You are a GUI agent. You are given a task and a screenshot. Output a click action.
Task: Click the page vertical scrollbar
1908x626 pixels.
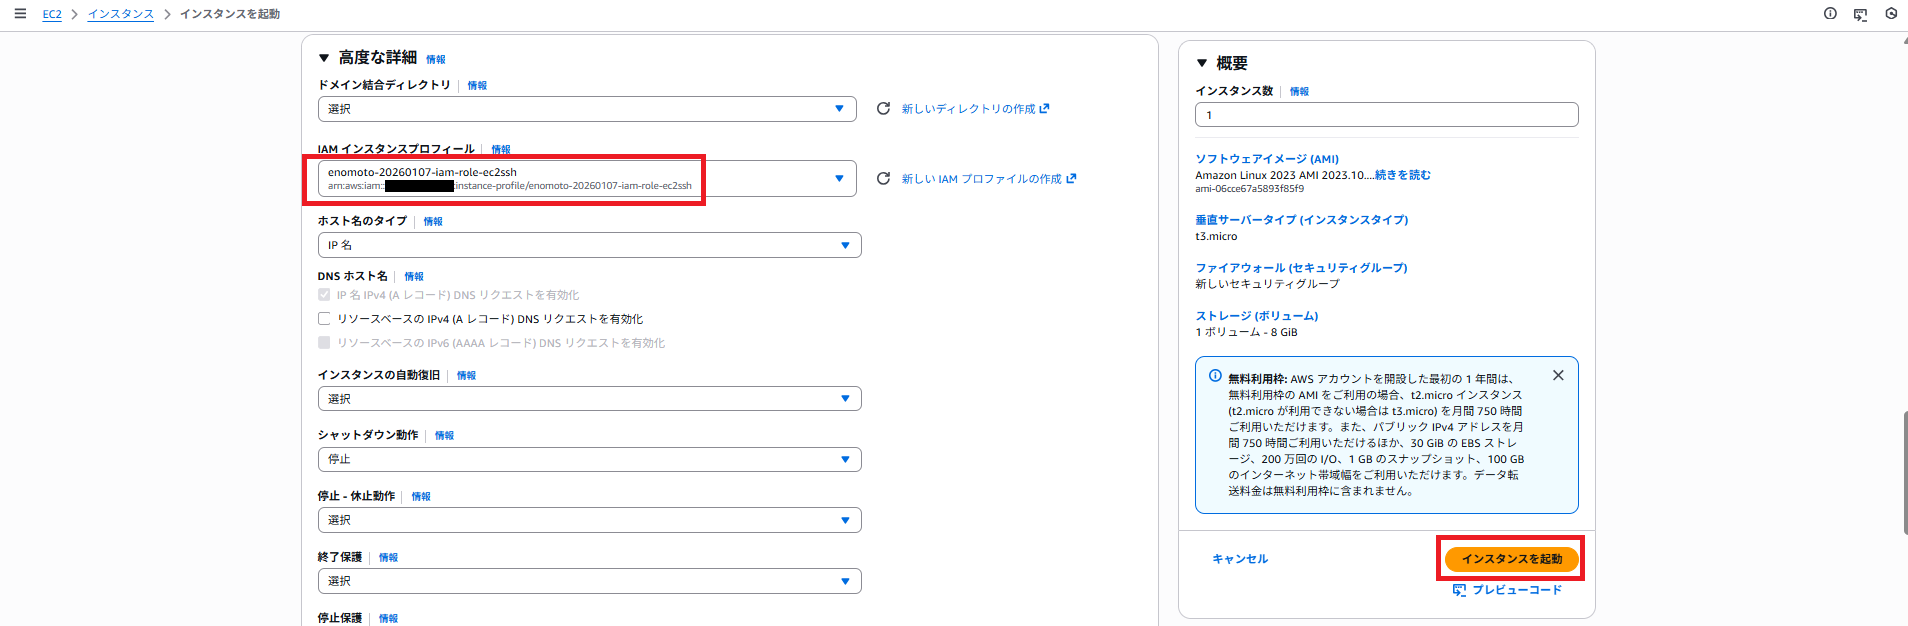tap(1904, 472)
